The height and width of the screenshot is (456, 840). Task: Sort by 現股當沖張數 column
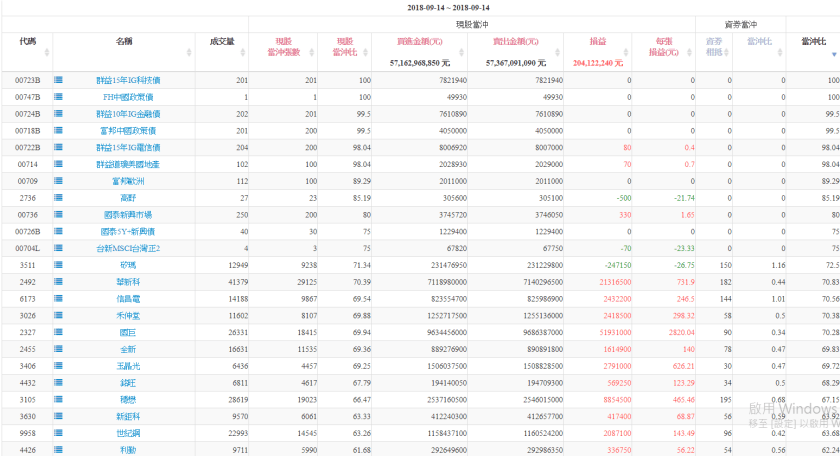283,46
